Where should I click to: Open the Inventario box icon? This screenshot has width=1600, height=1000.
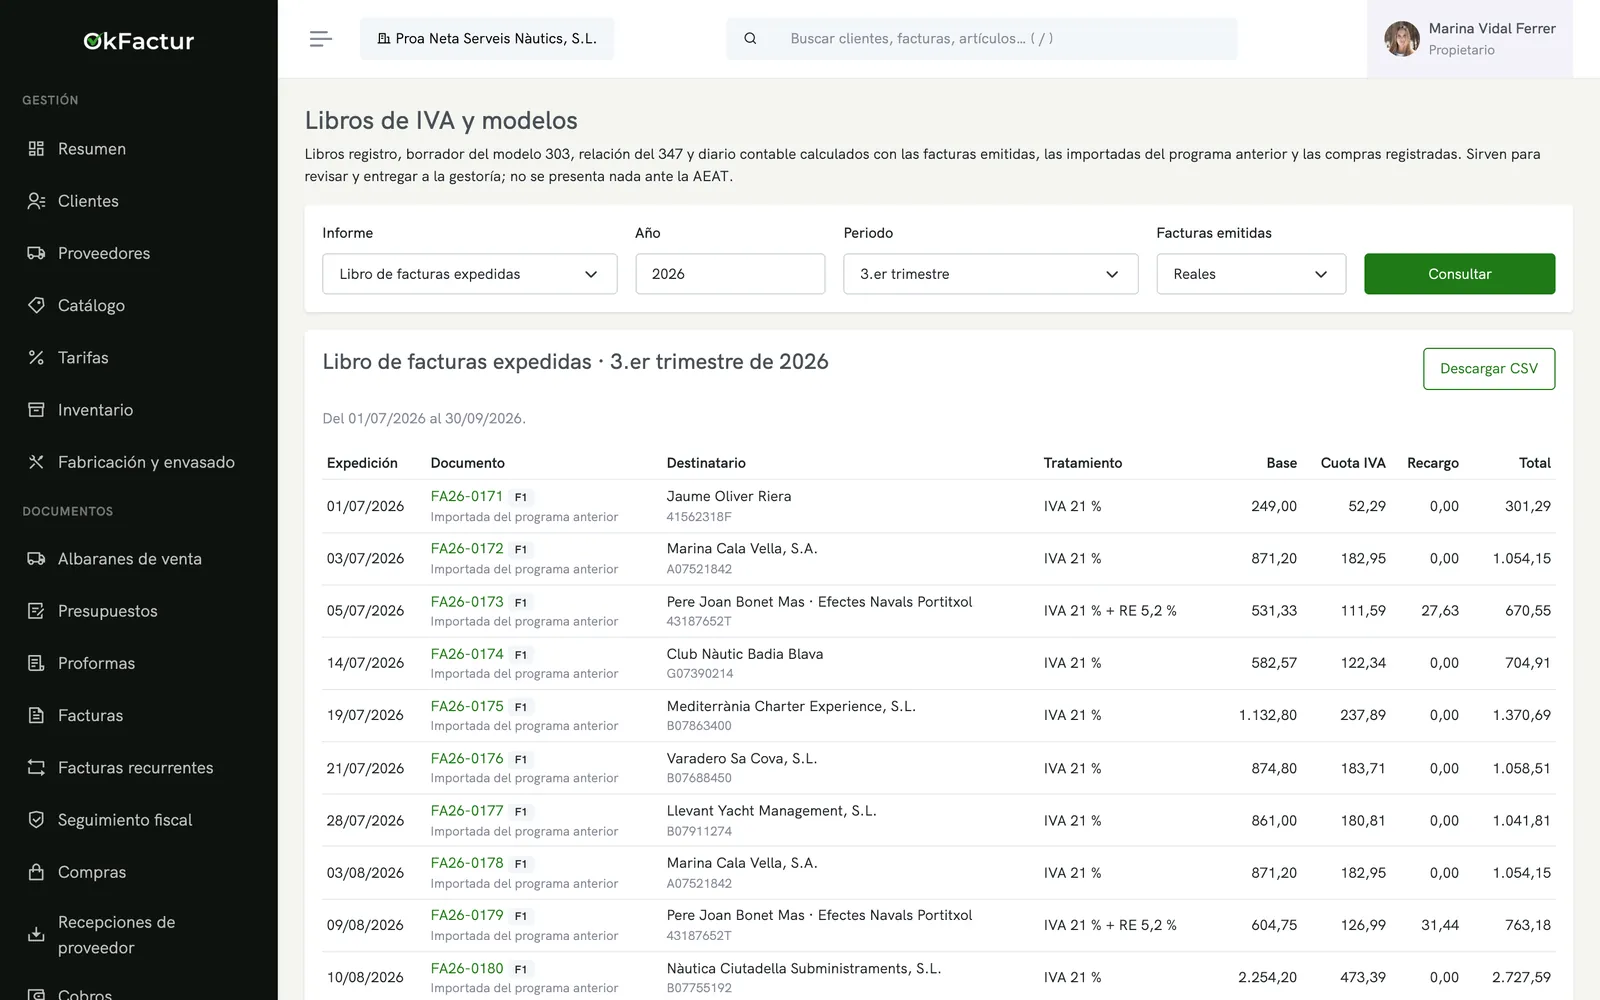pyautogui.click(x=36, y=410)
